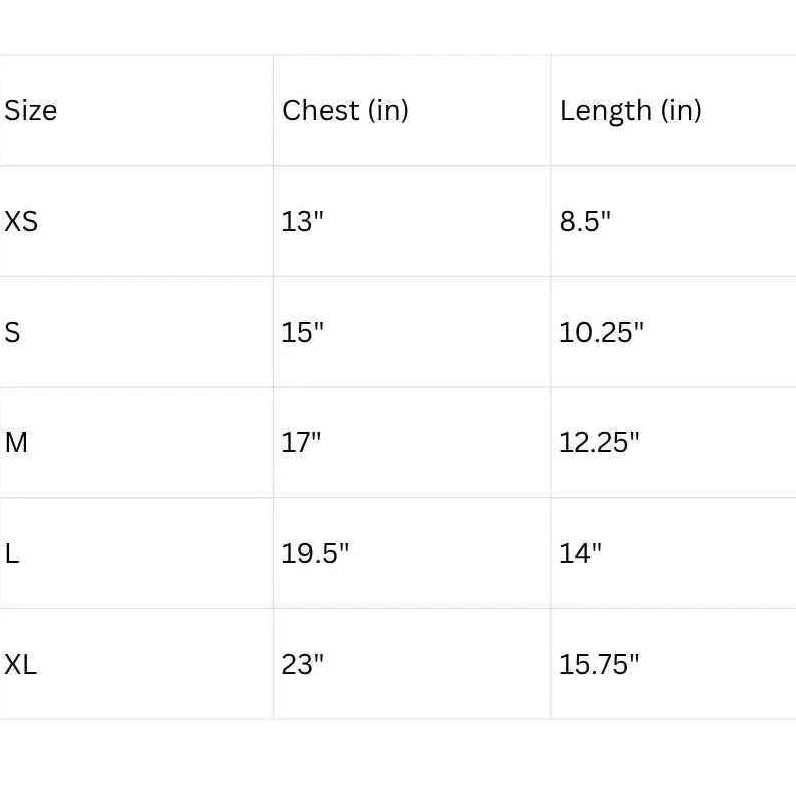Click the 19.5" chest value
This screenshot has height=796, width=796.
(315, 553)
